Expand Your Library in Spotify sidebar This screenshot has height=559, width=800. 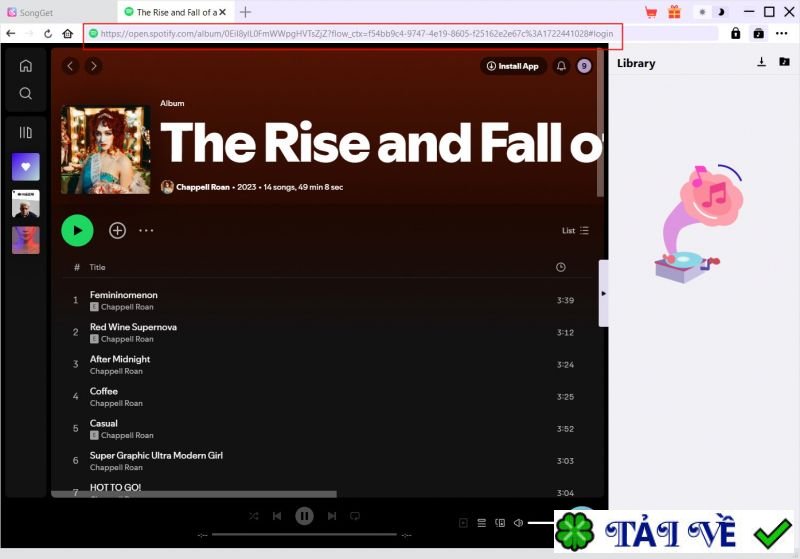point(26,133)
